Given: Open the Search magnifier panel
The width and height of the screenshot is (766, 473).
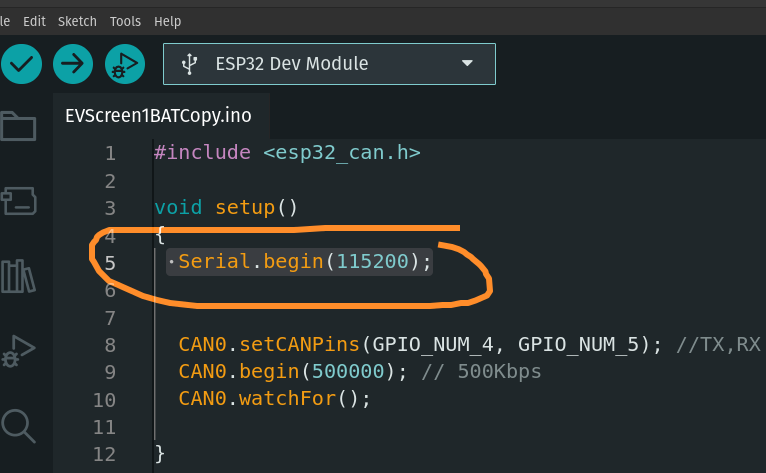Looking at the screenshot, I should (x=19, y=424).
